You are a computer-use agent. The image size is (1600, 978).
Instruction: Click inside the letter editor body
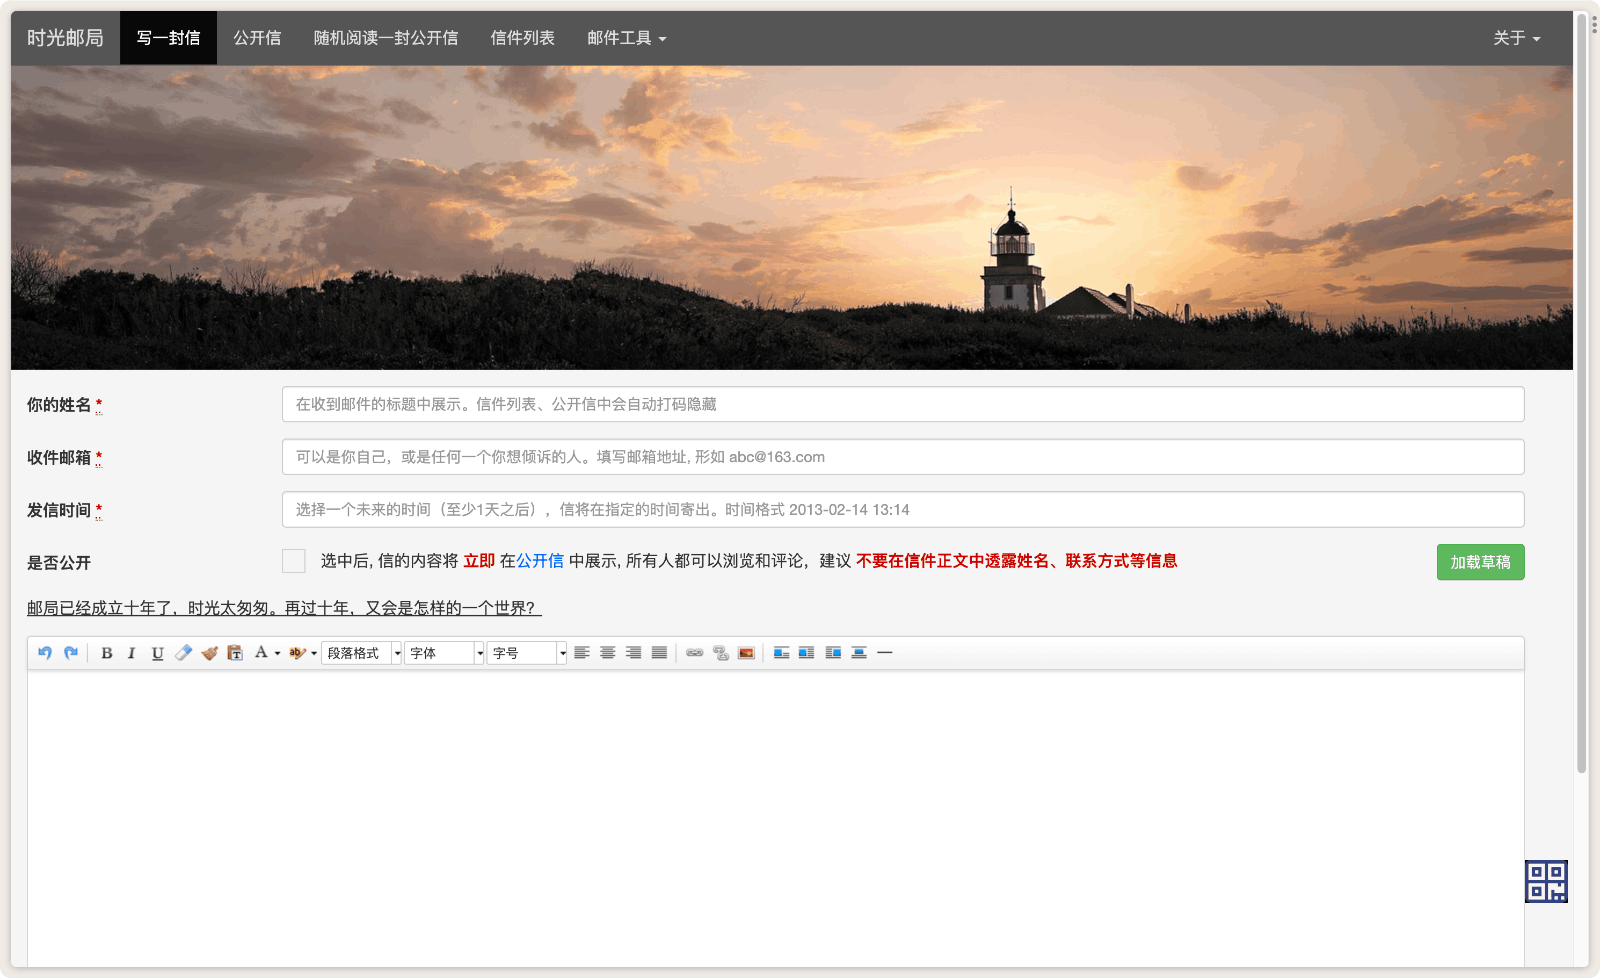[x=776, y=818]
